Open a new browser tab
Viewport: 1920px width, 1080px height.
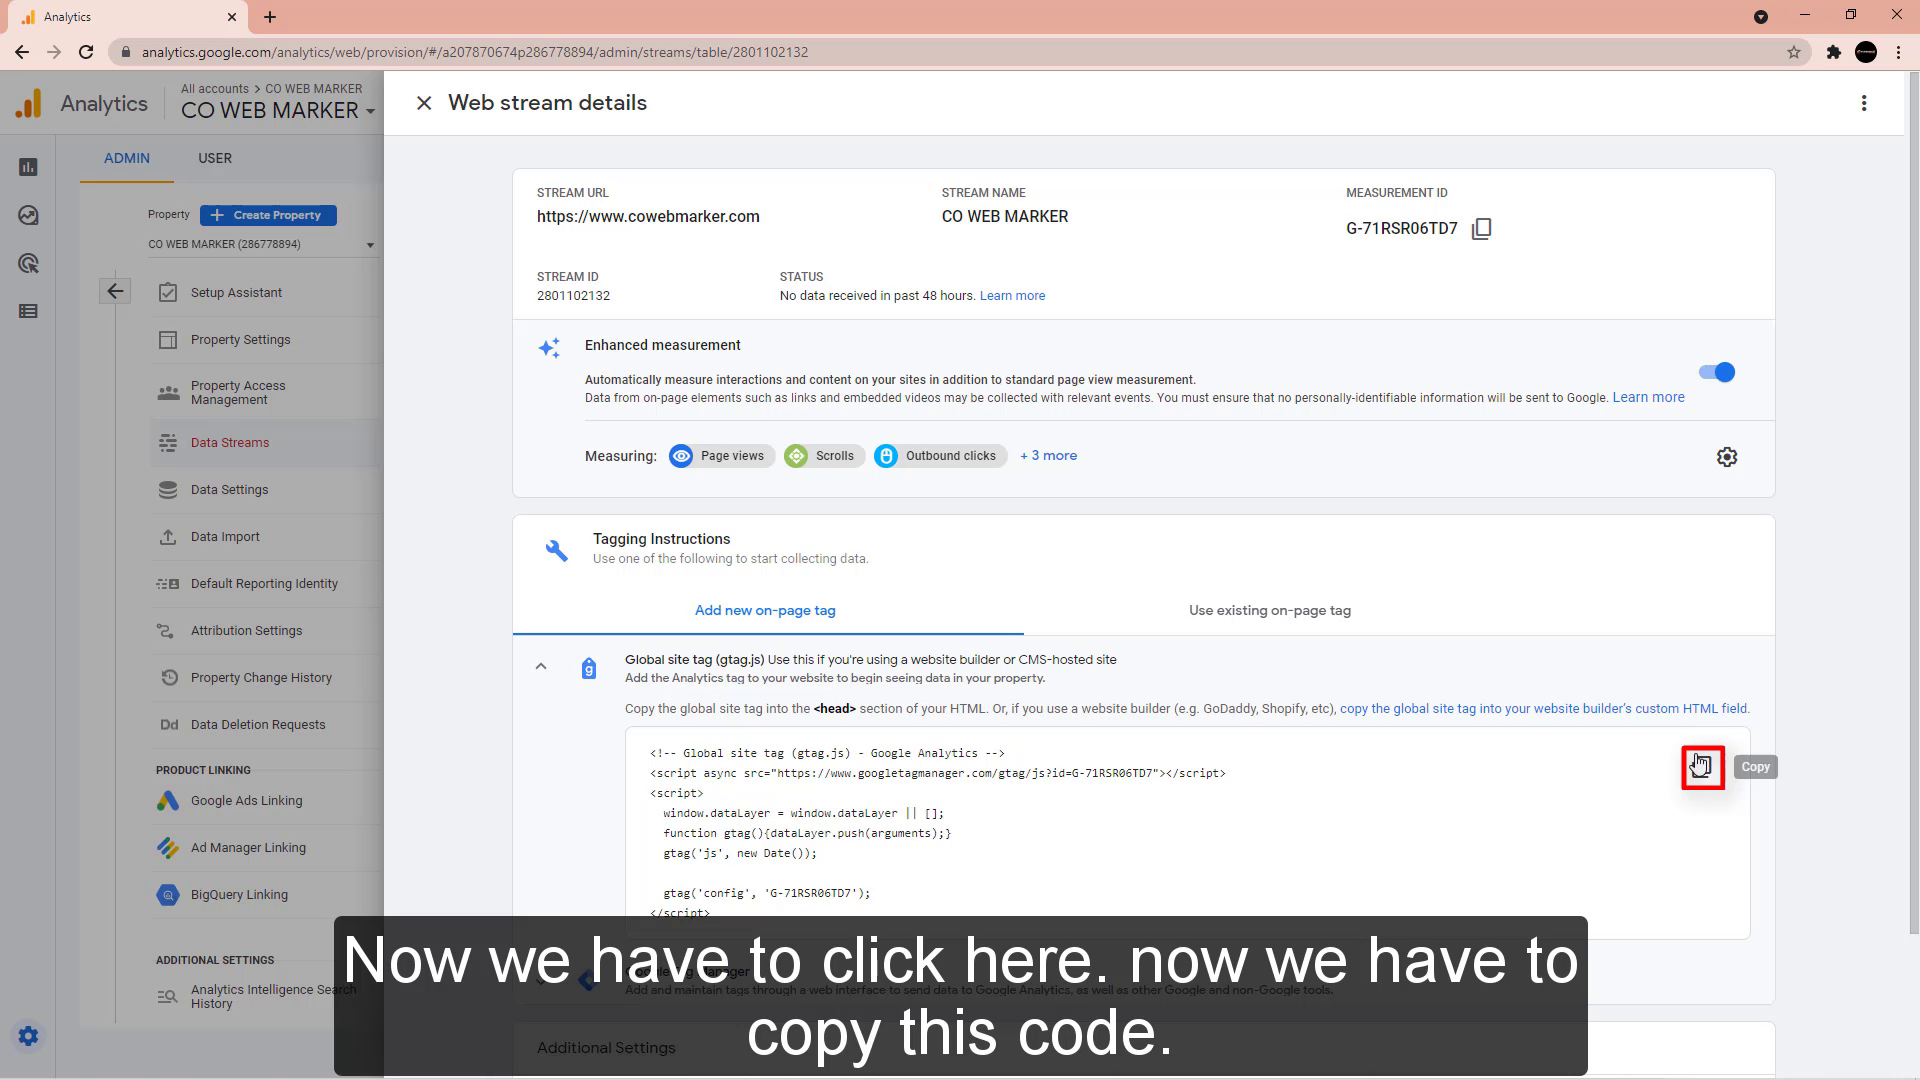click(x=270, y=17)
